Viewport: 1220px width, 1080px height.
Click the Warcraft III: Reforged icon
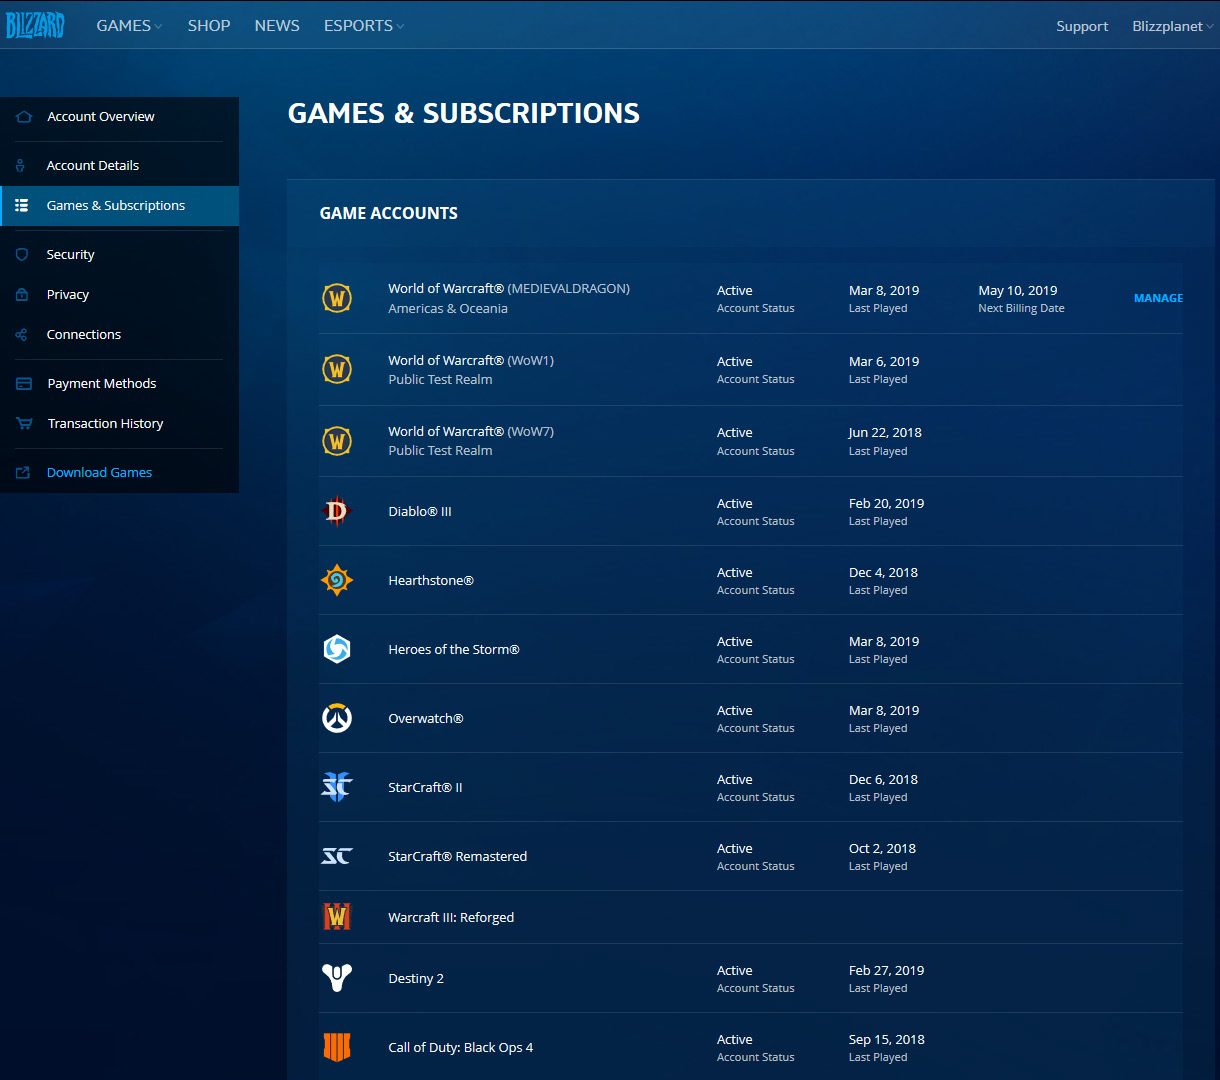[337, 917]
